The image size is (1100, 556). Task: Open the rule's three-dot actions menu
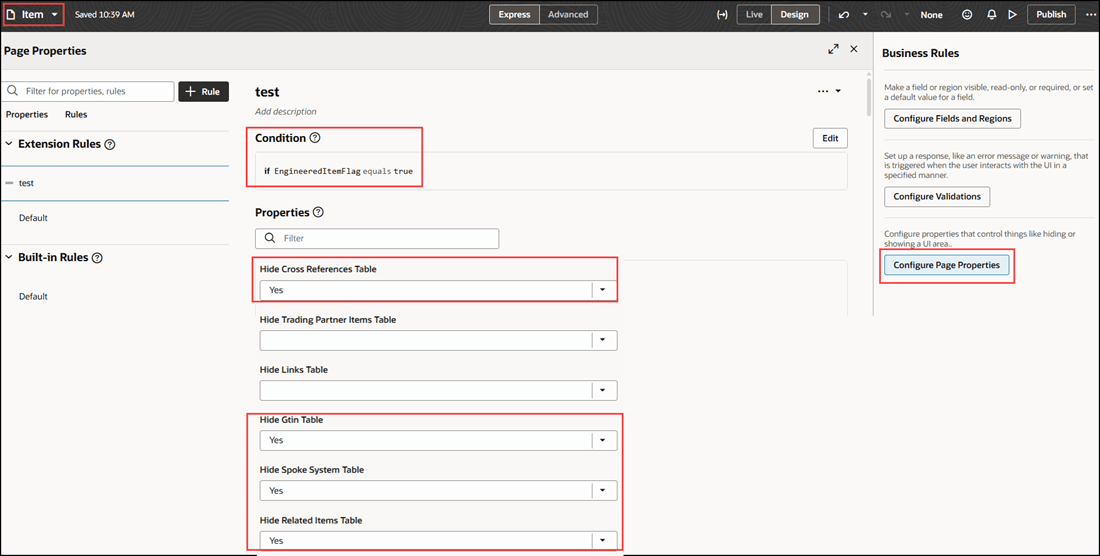[x=823, y=91]
